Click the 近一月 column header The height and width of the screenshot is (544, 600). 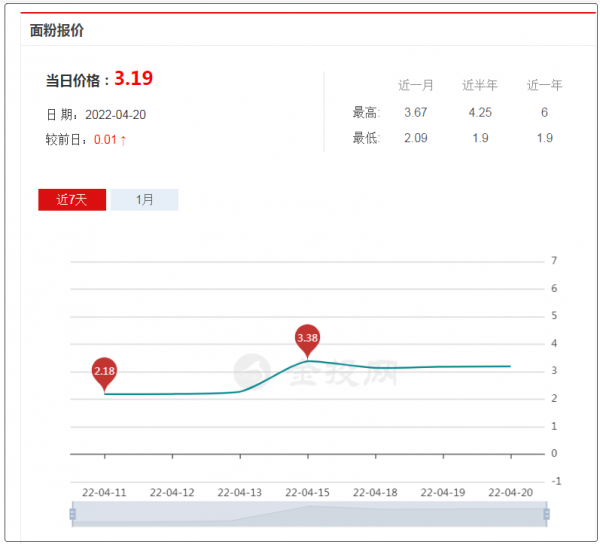tap(416, 85)
